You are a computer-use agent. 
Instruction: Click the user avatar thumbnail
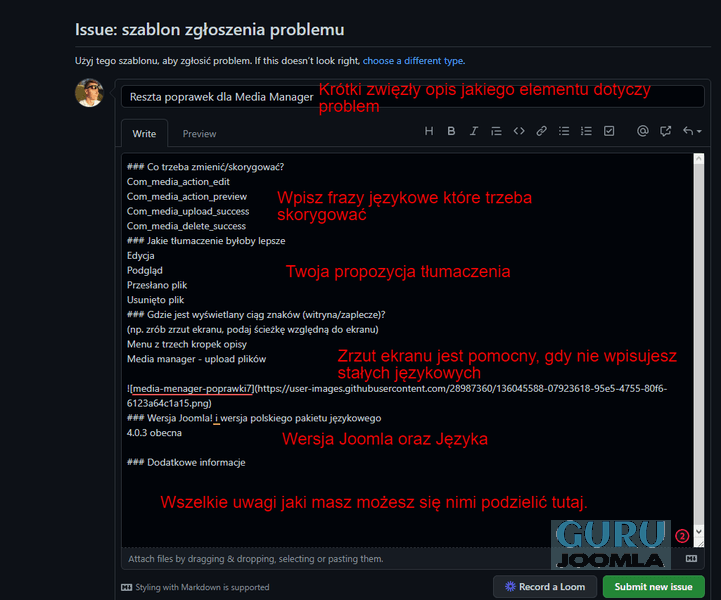tap(89, 93)
